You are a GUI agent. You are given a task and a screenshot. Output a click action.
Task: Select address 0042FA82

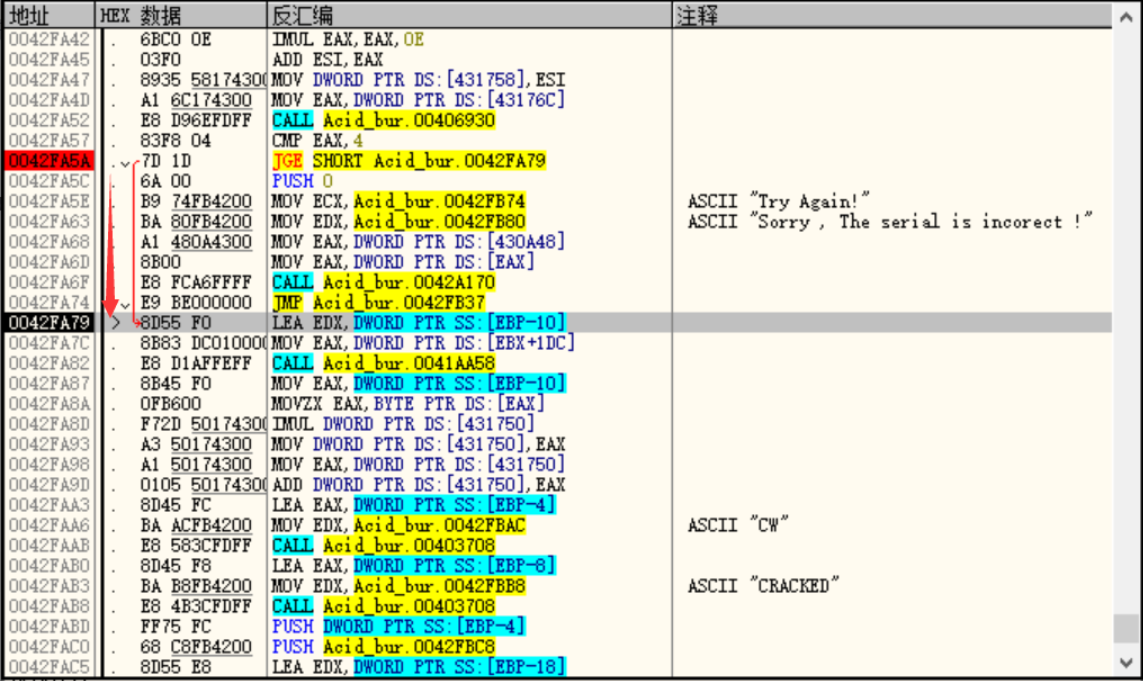coord(49,363)
